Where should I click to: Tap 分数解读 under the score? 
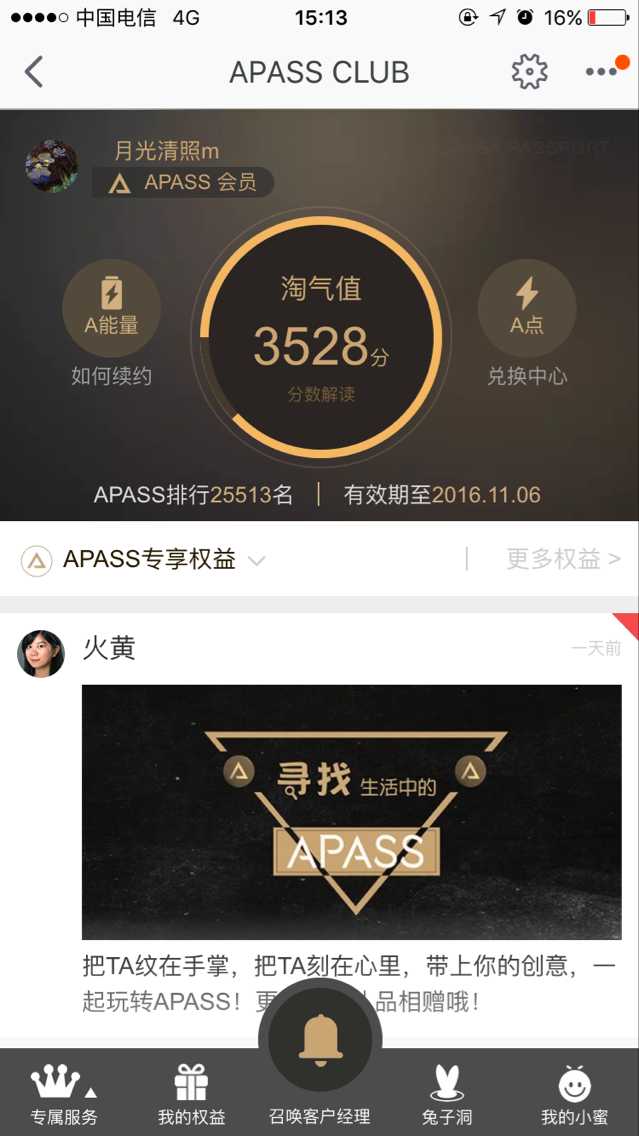pos(321,395)
